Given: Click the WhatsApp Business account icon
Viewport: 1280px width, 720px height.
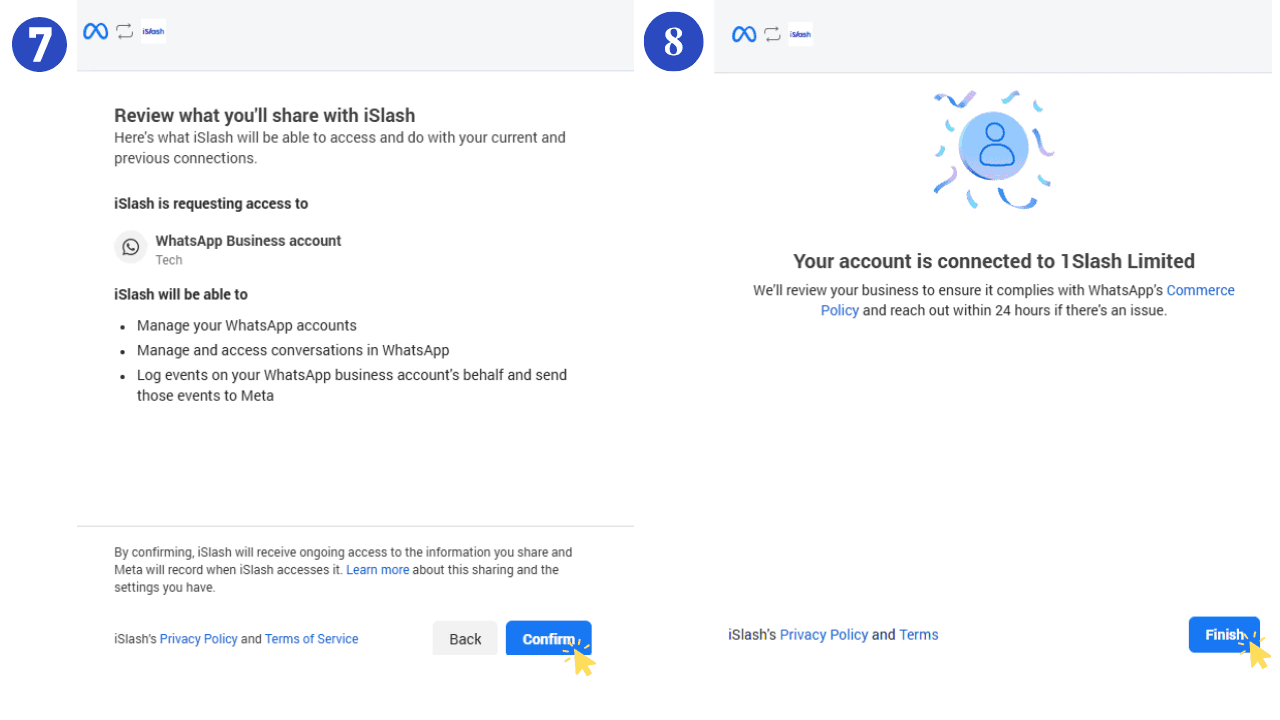Looking at the screenshot, I should coord(131,247).
